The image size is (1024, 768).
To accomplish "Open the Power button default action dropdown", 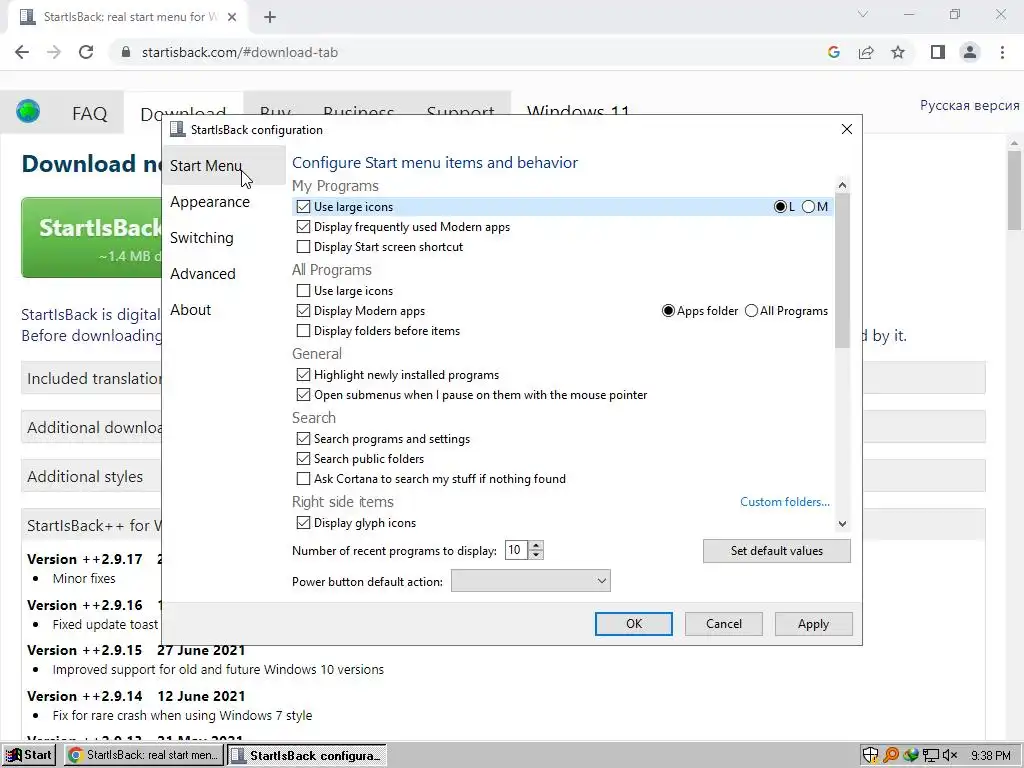I will coord(530,581).
